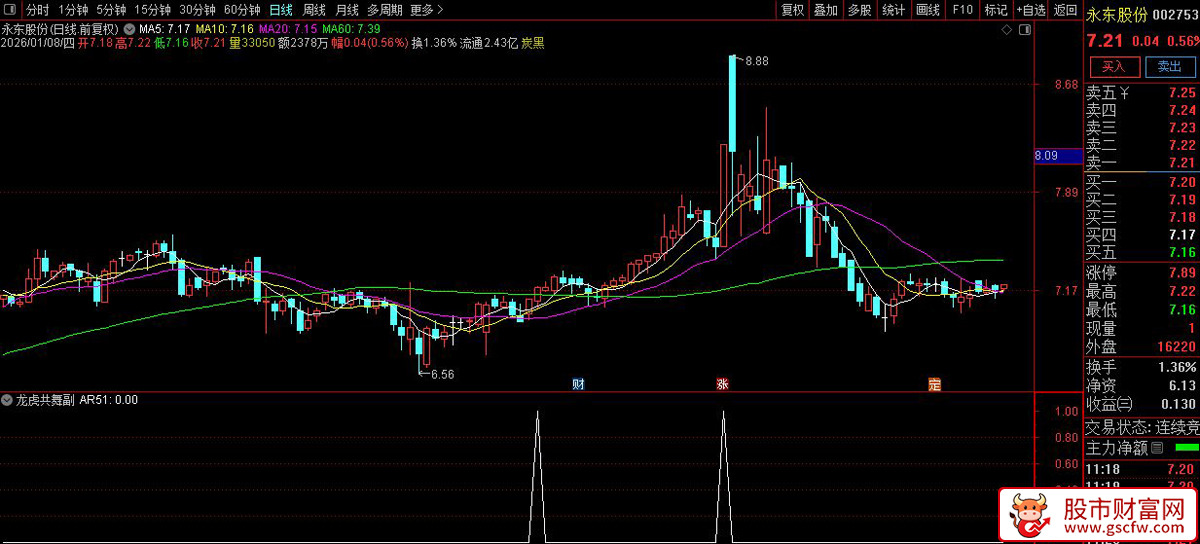Click the 主力净额 label

pyautogui.click(x=1117, y=447)
